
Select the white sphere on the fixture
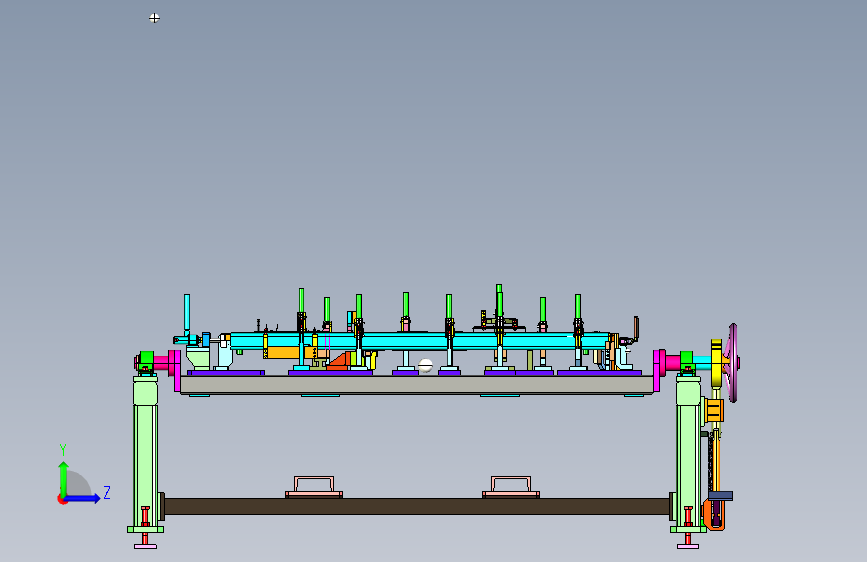pos(425,365)
